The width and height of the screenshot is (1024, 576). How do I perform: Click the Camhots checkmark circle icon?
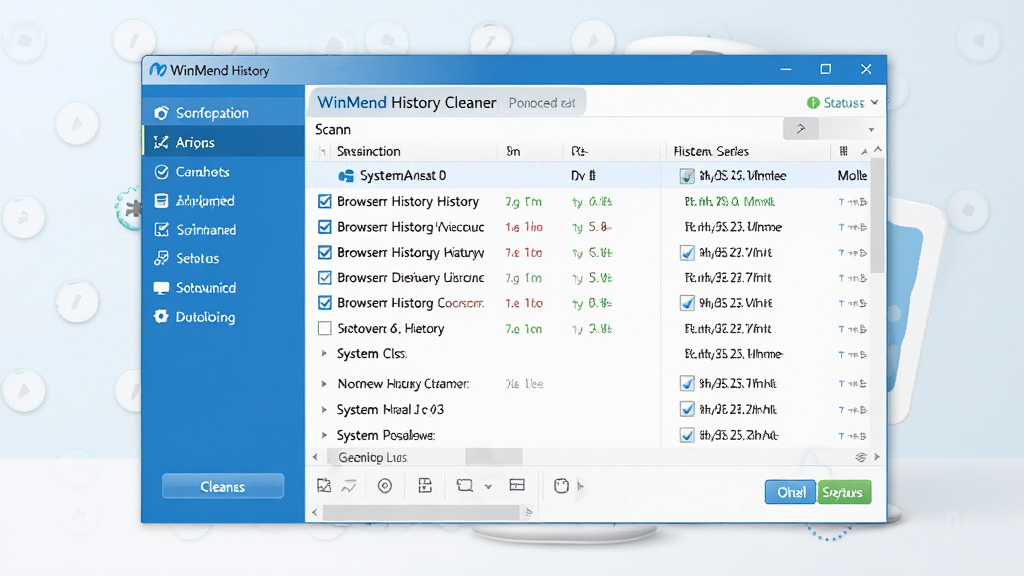(x=161, y=172)
